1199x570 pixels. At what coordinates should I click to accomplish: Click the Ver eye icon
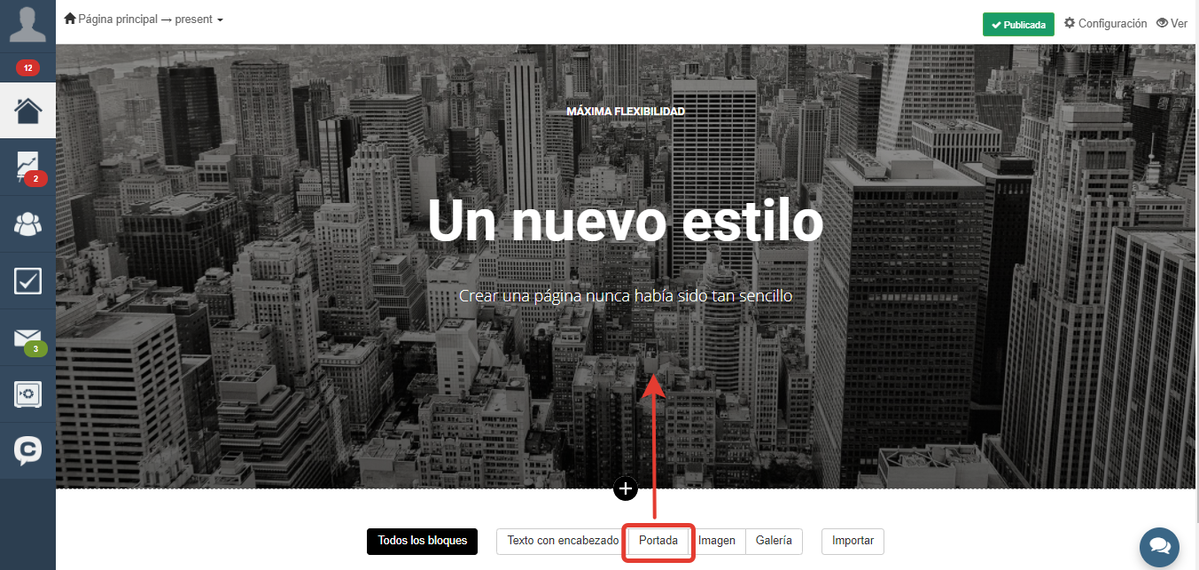click(x=1162, y=23)
